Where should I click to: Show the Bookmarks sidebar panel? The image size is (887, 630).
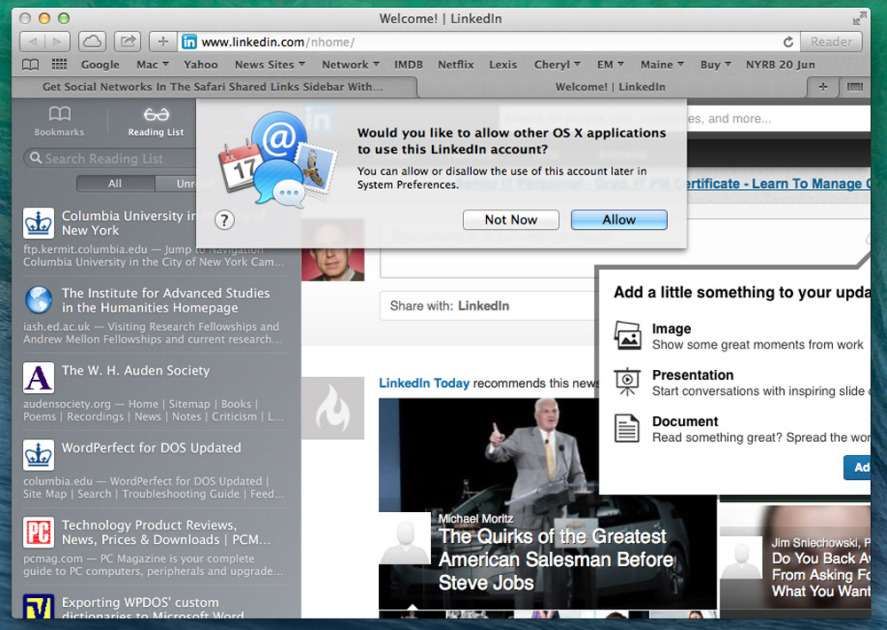pyautogui.click(x=59, y=120)
